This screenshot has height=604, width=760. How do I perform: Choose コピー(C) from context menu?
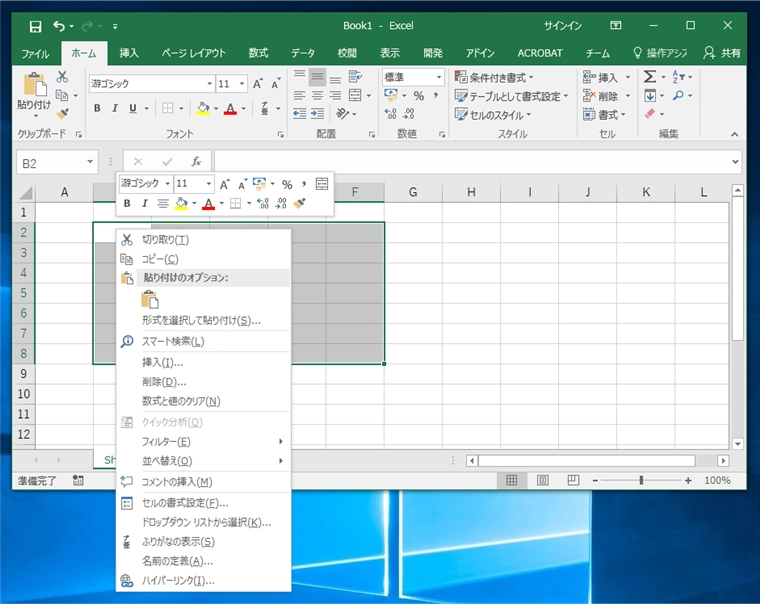coord(204,259)
